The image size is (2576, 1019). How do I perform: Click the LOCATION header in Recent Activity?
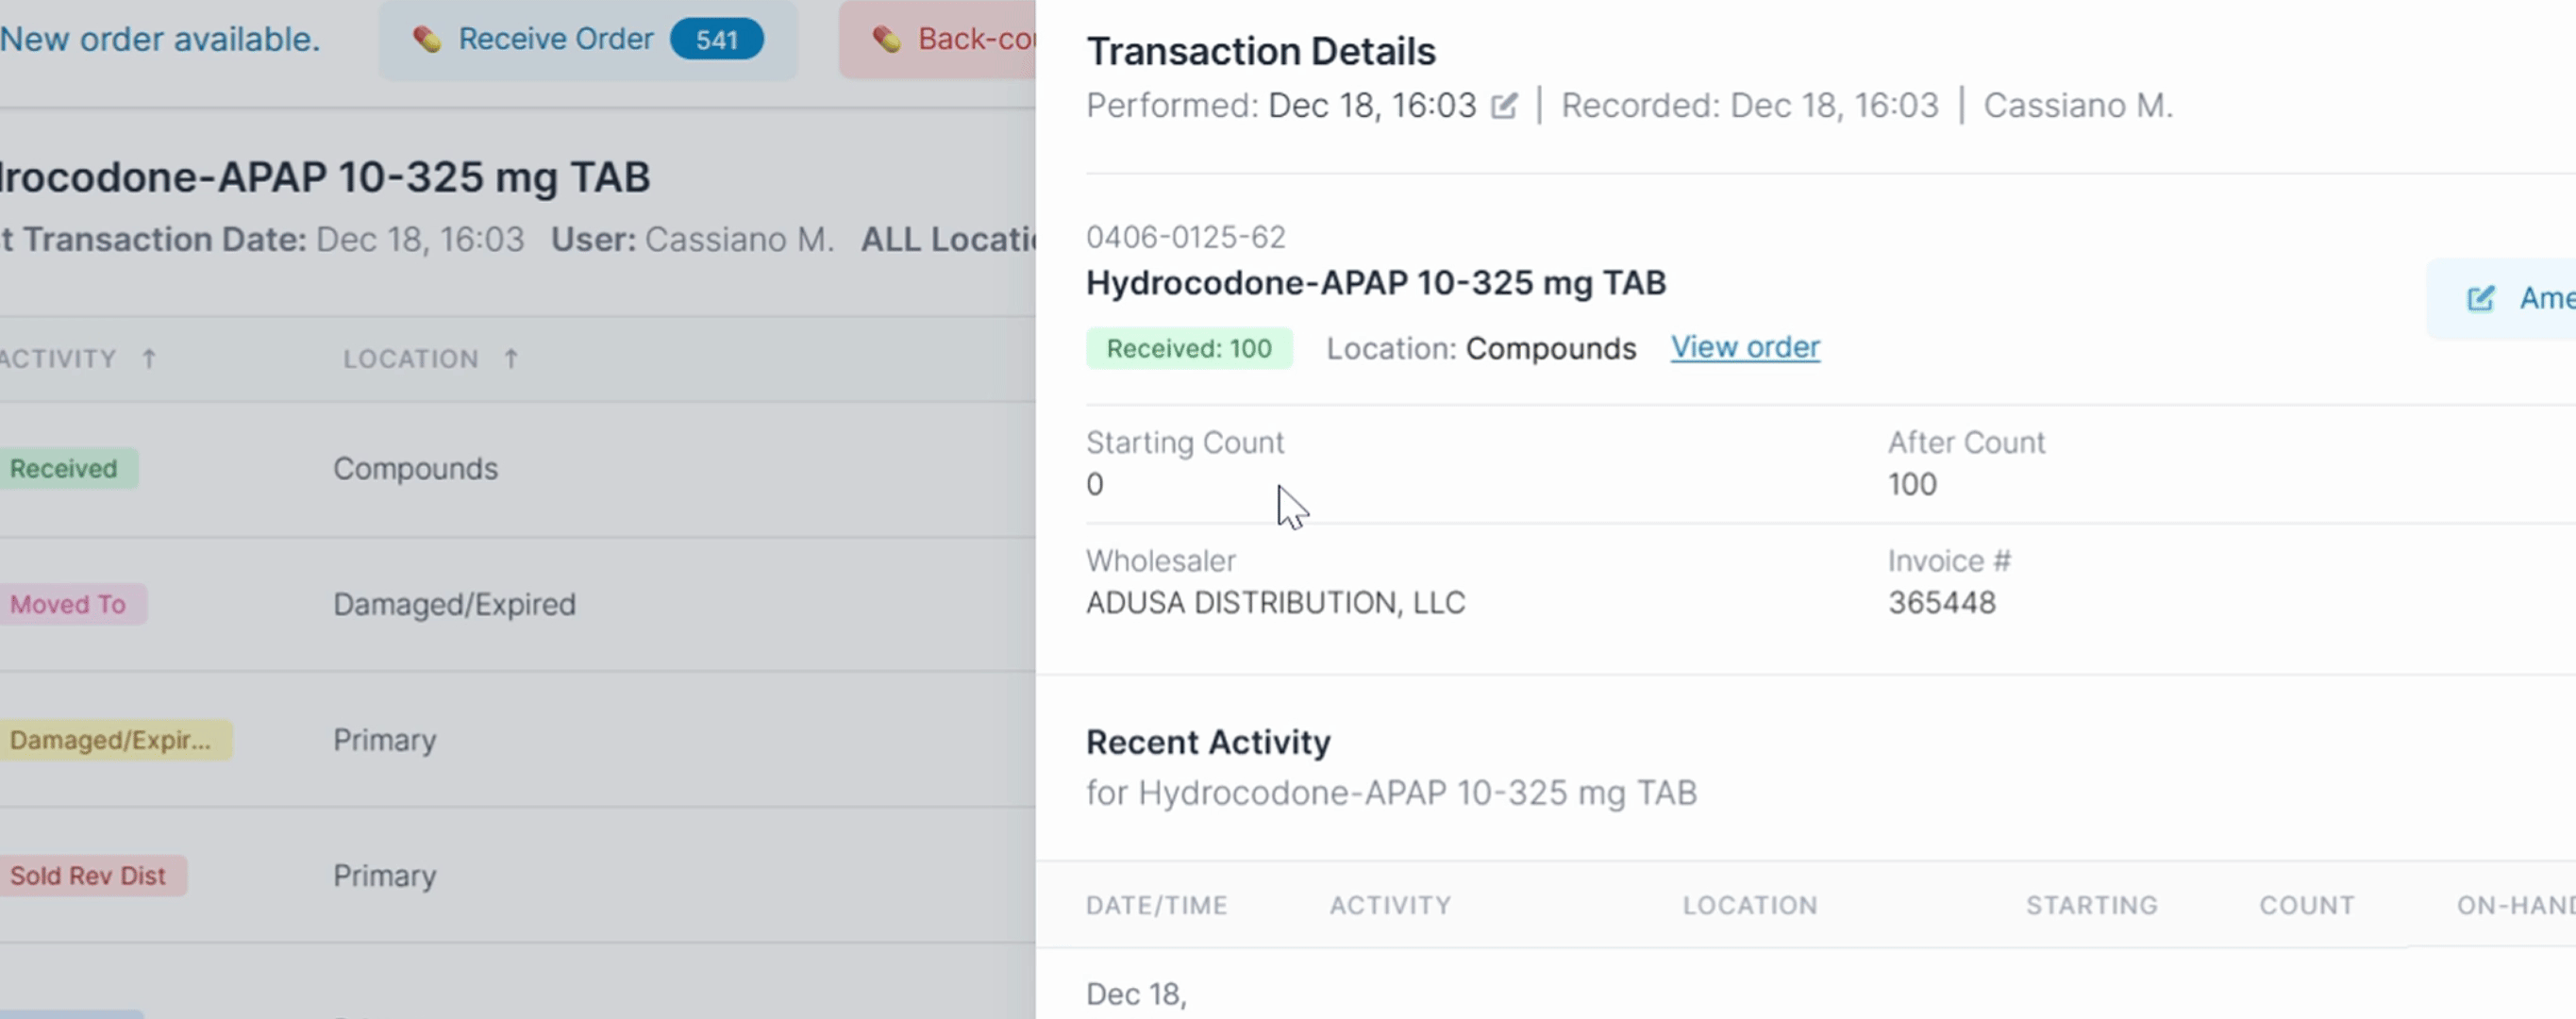[x=1750, y=905]
